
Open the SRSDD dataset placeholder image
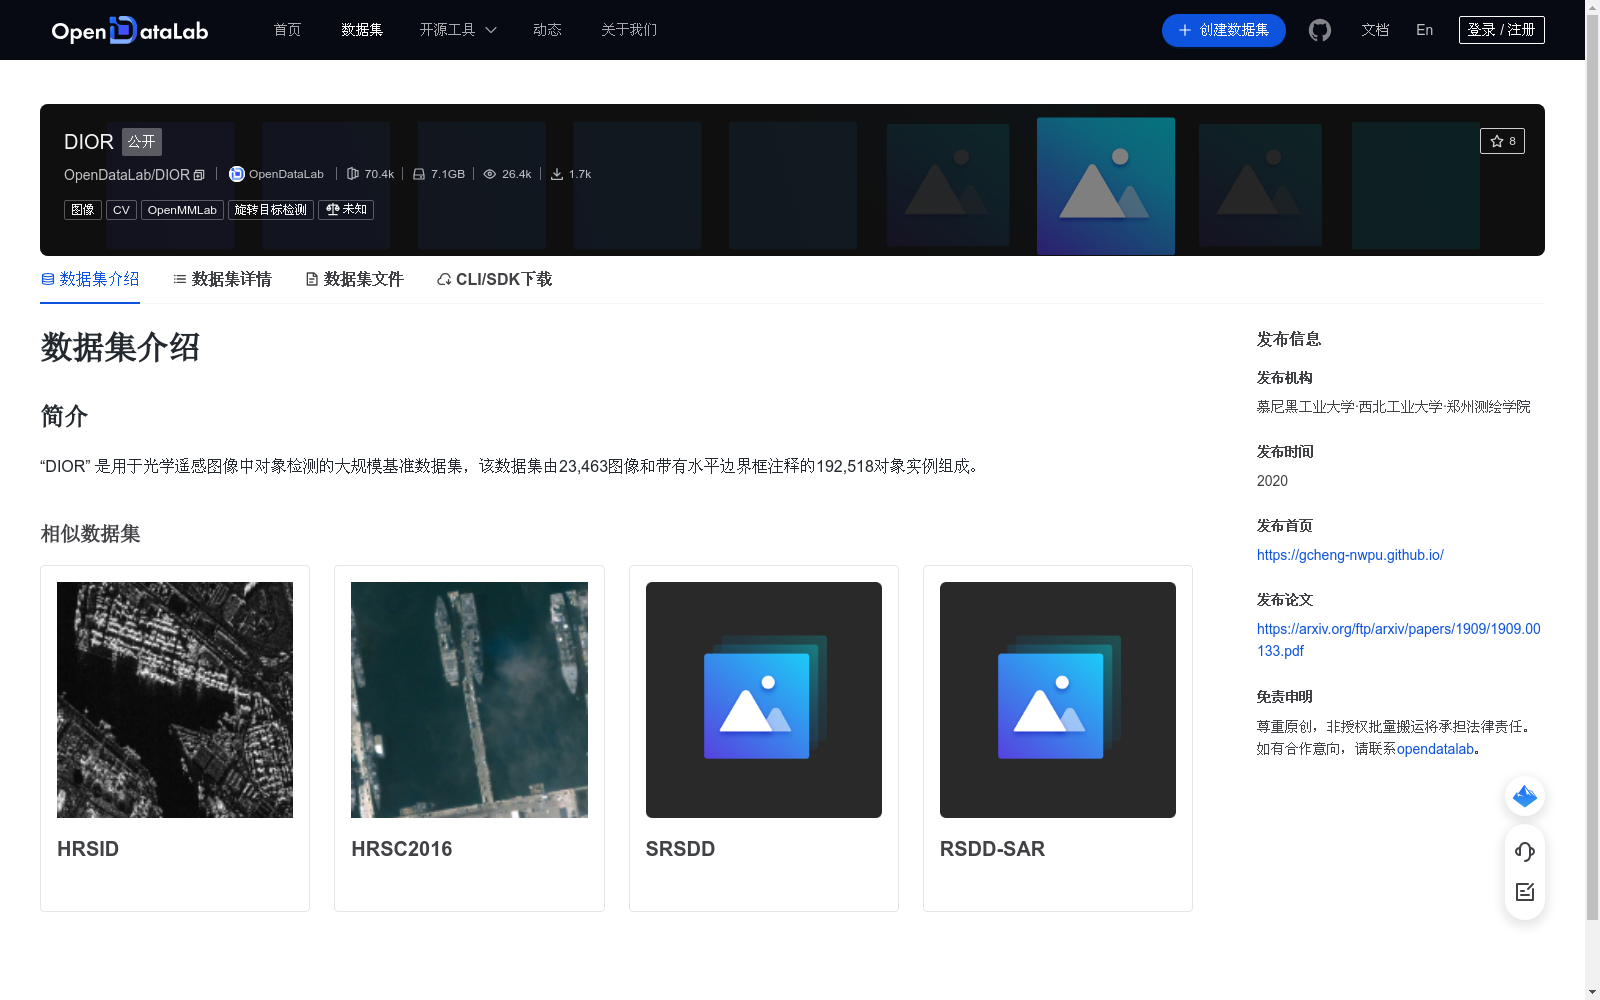click(764, 700)
